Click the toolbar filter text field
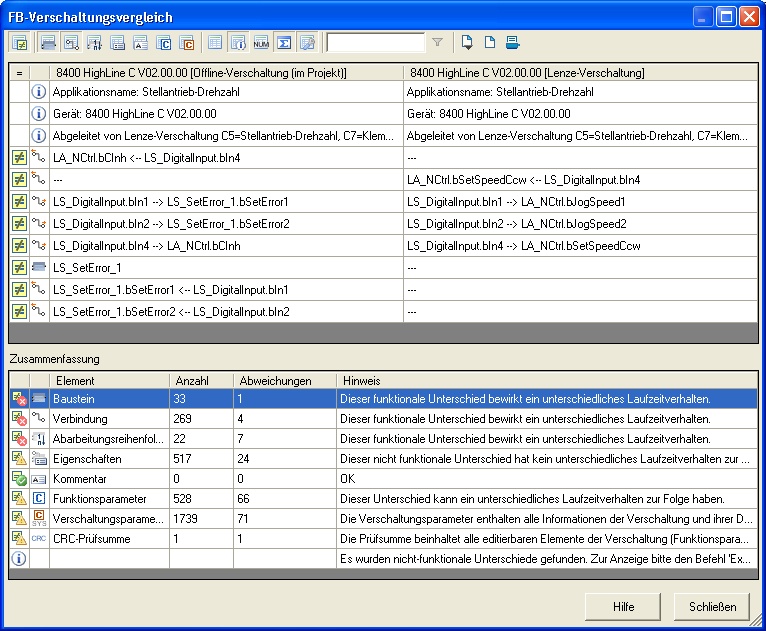Viewport: 766px width, 631px height. tap(375, 43)
